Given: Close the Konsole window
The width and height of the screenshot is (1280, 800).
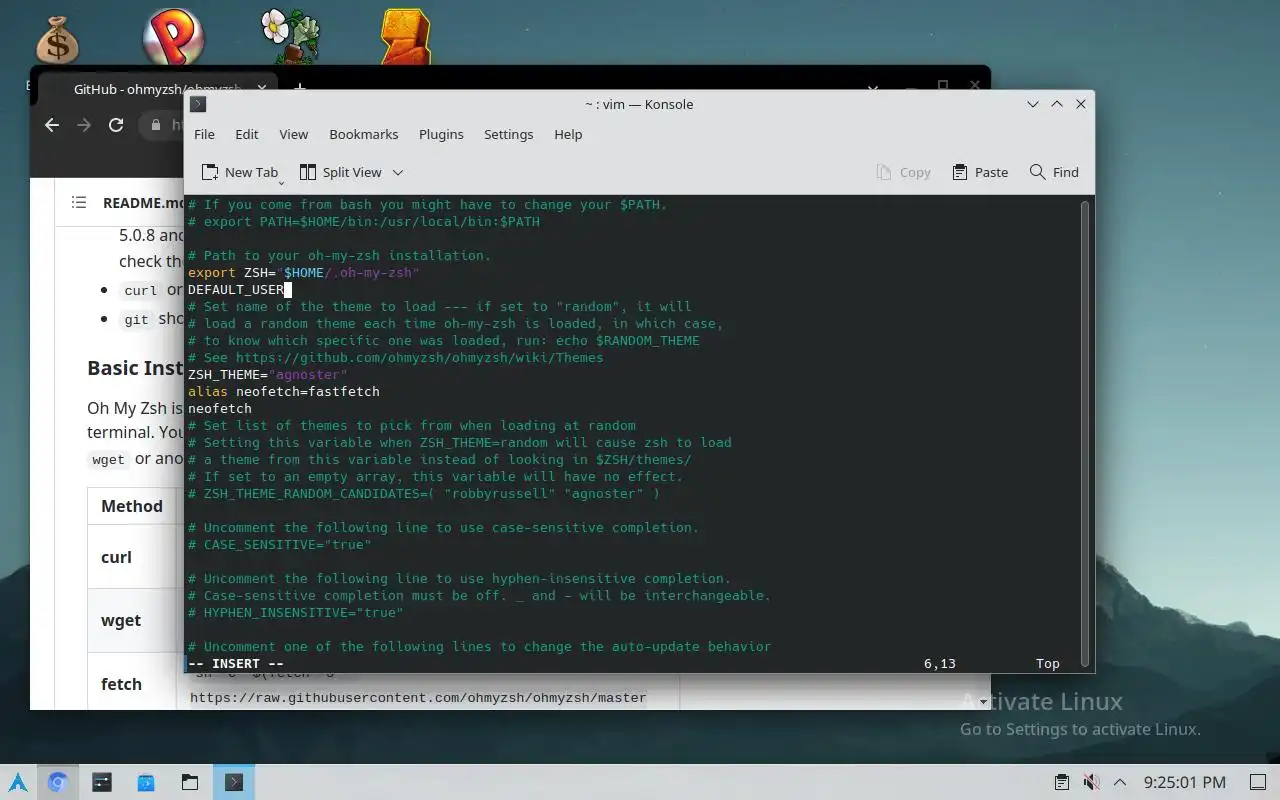Looking at the screenshot, I should coord(1081,104).
